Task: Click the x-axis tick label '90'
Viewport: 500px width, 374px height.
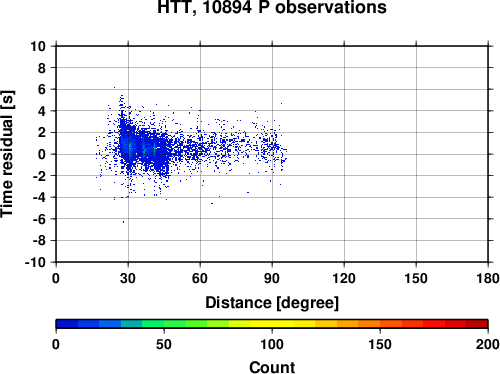Action: [272, 278]
